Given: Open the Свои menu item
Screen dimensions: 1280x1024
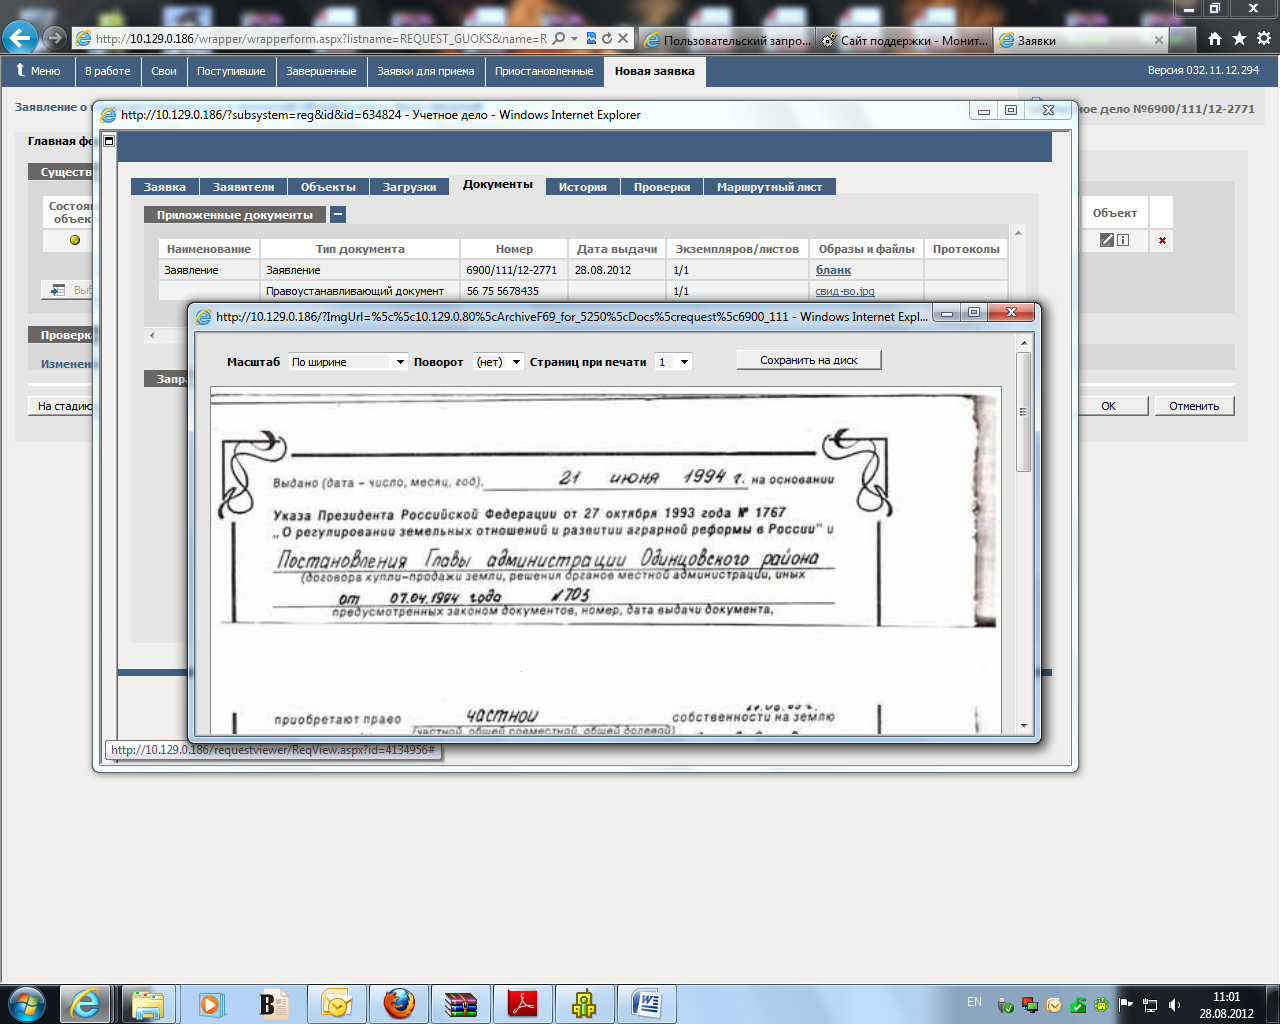Looking at the screenshot, I should 164,71.
